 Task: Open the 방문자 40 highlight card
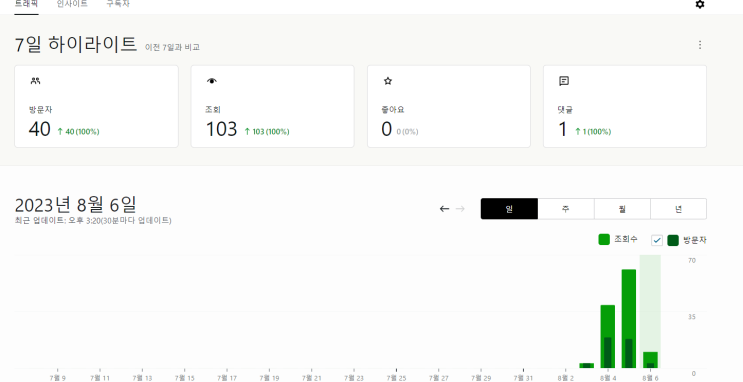click(x=97, y=107)
